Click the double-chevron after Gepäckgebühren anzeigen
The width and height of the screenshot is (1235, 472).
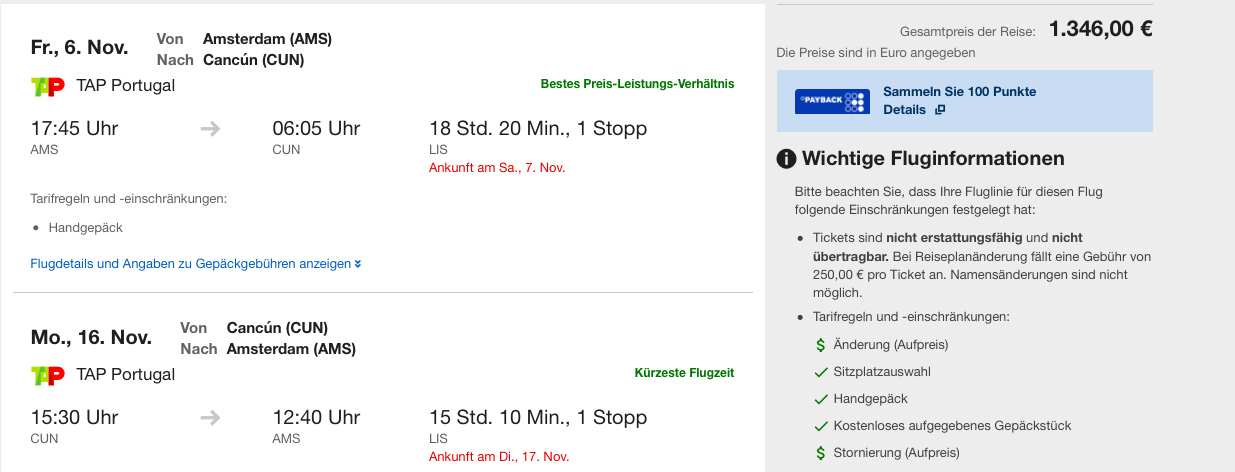(358, 264)
